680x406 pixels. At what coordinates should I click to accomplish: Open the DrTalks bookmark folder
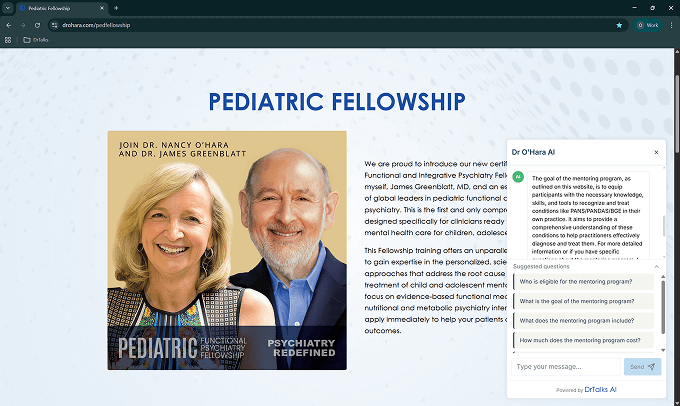36,40
